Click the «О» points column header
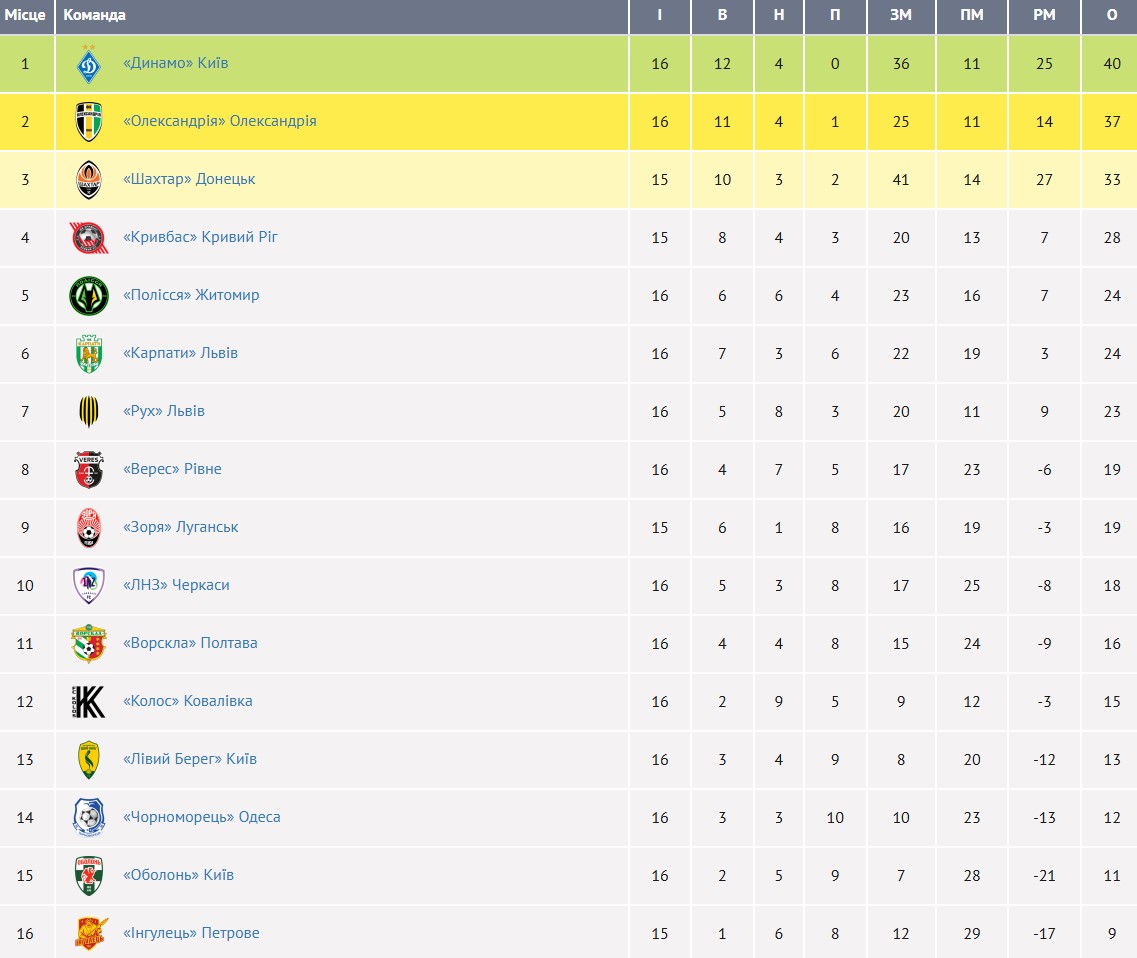The image size is (1137, 958). coord(1112,15)
